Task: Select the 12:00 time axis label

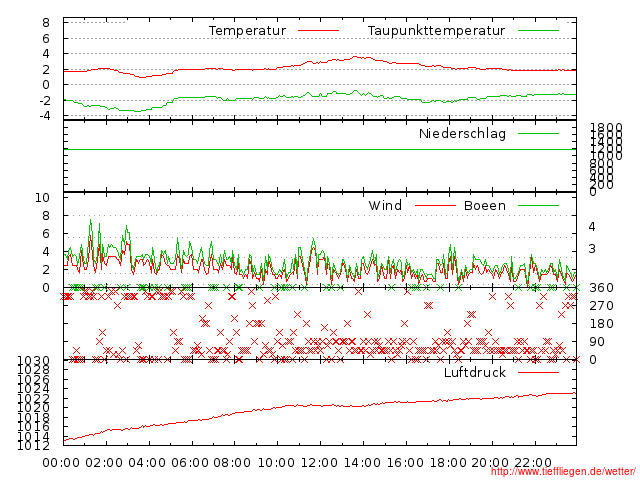Action: click(x=319, y=463)
